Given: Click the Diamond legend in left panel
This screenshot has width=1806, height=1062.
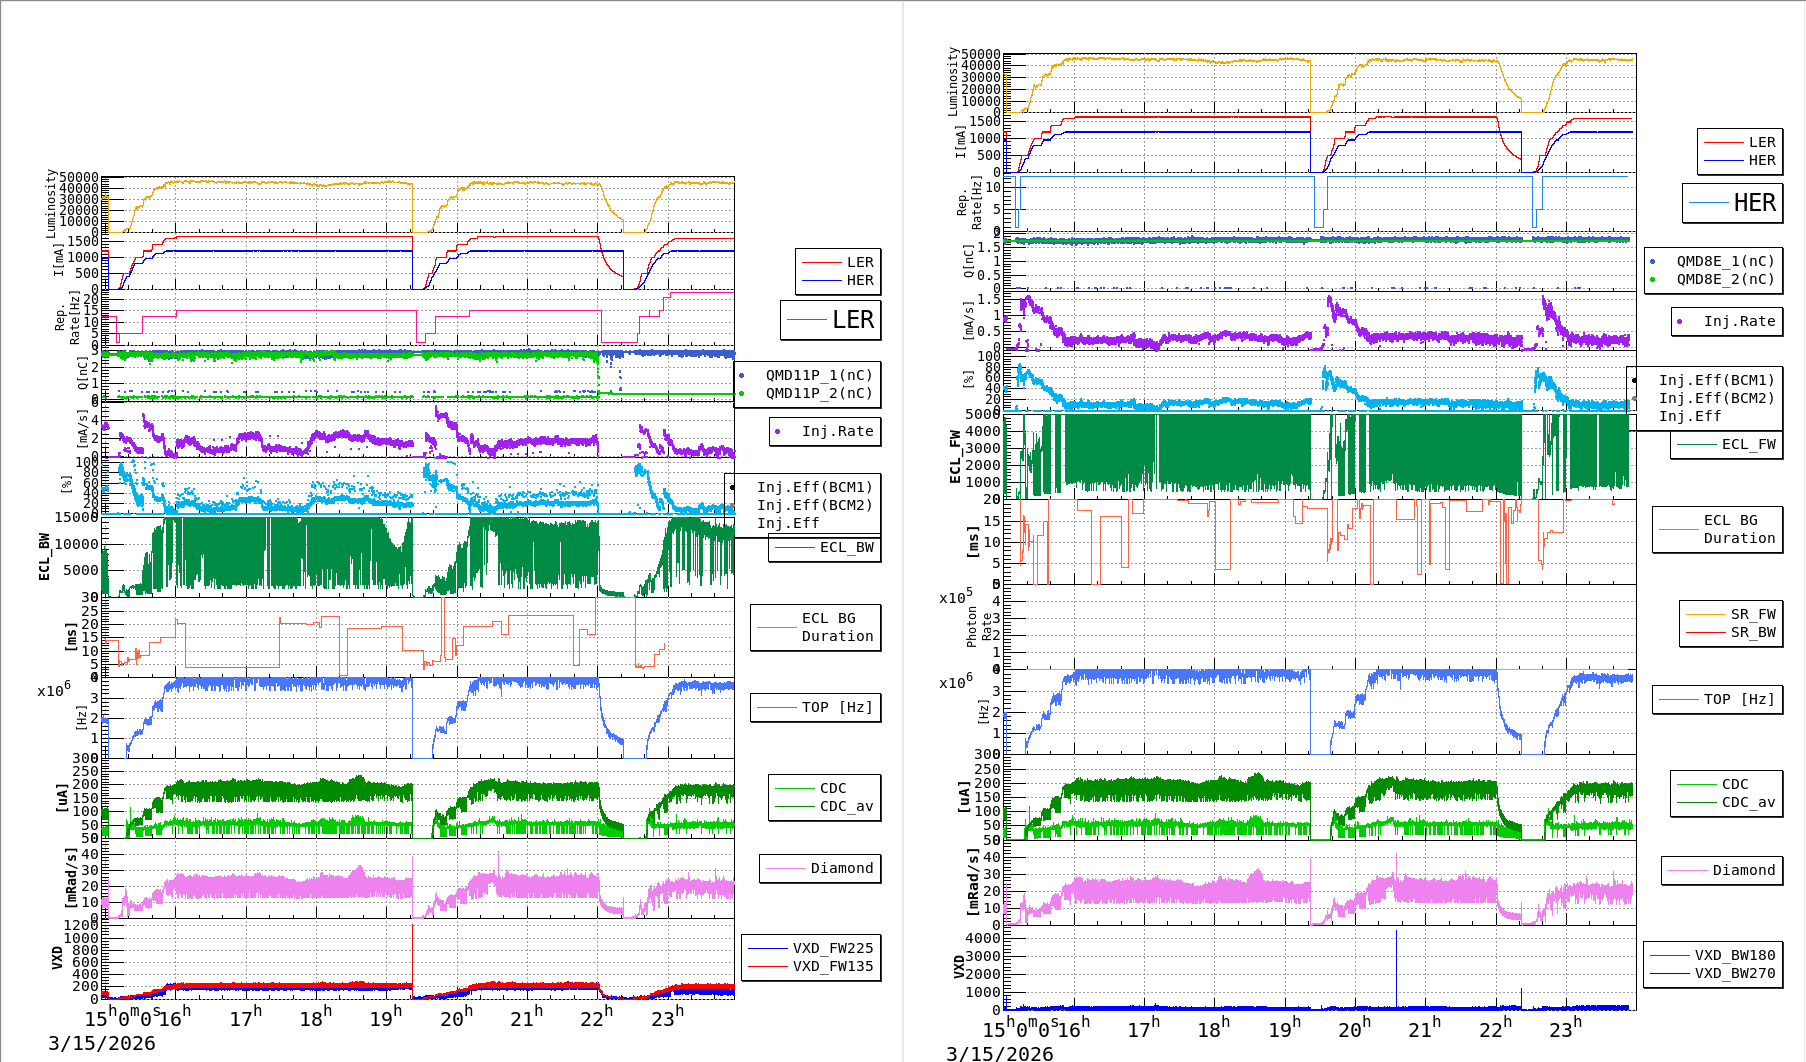Looking at the screenshot, I should click(x=840, y=868).
